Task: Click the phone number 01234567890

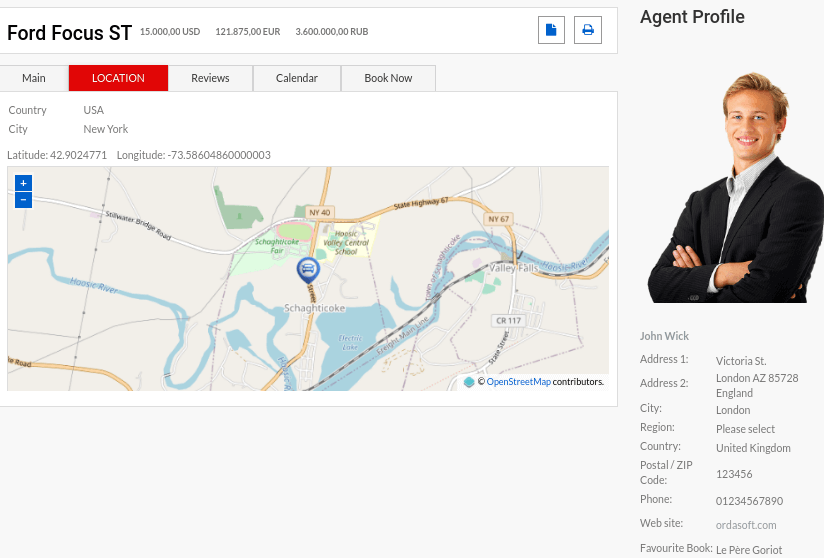Action: pos(749,501)
